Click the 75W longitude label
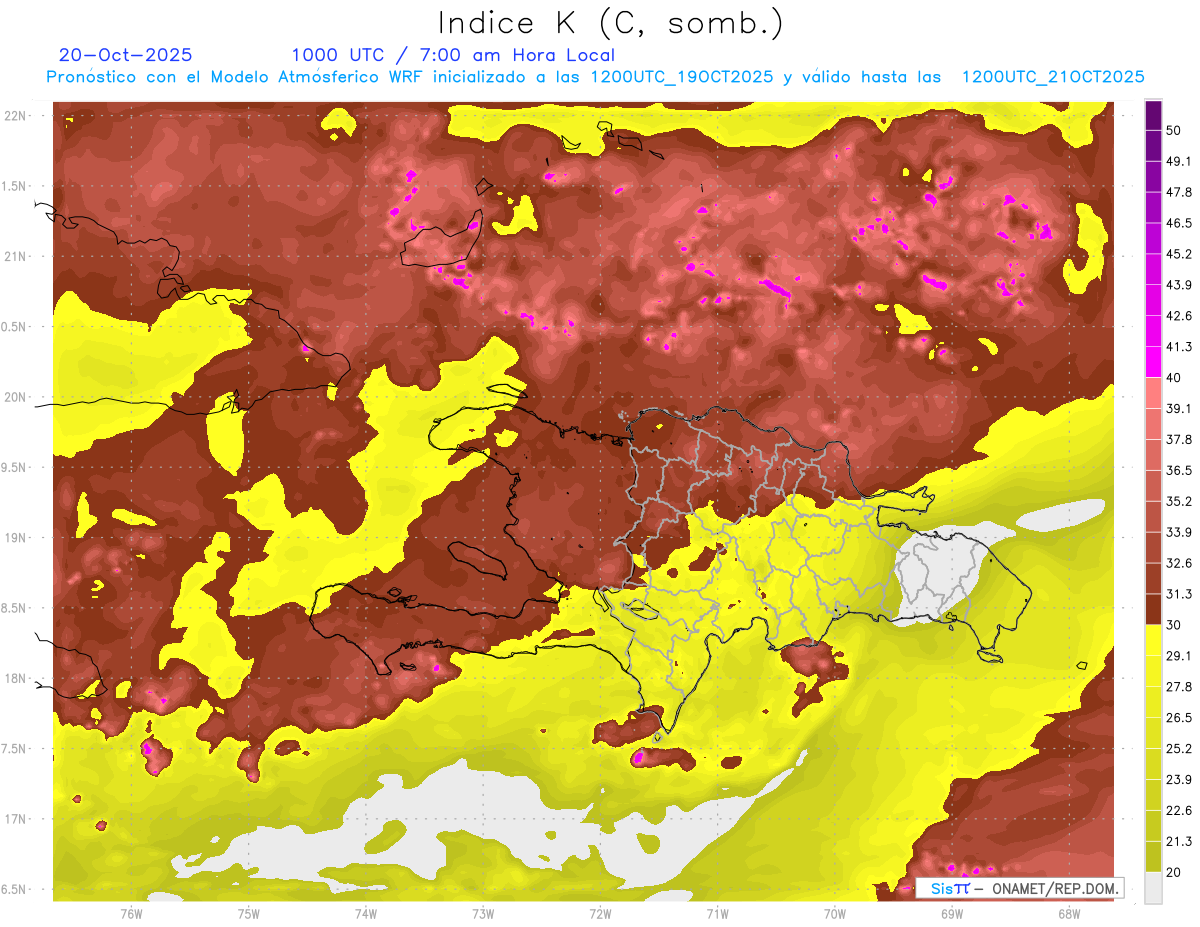1200x927 pixels. pyautogui.click(x=249, y=913)
